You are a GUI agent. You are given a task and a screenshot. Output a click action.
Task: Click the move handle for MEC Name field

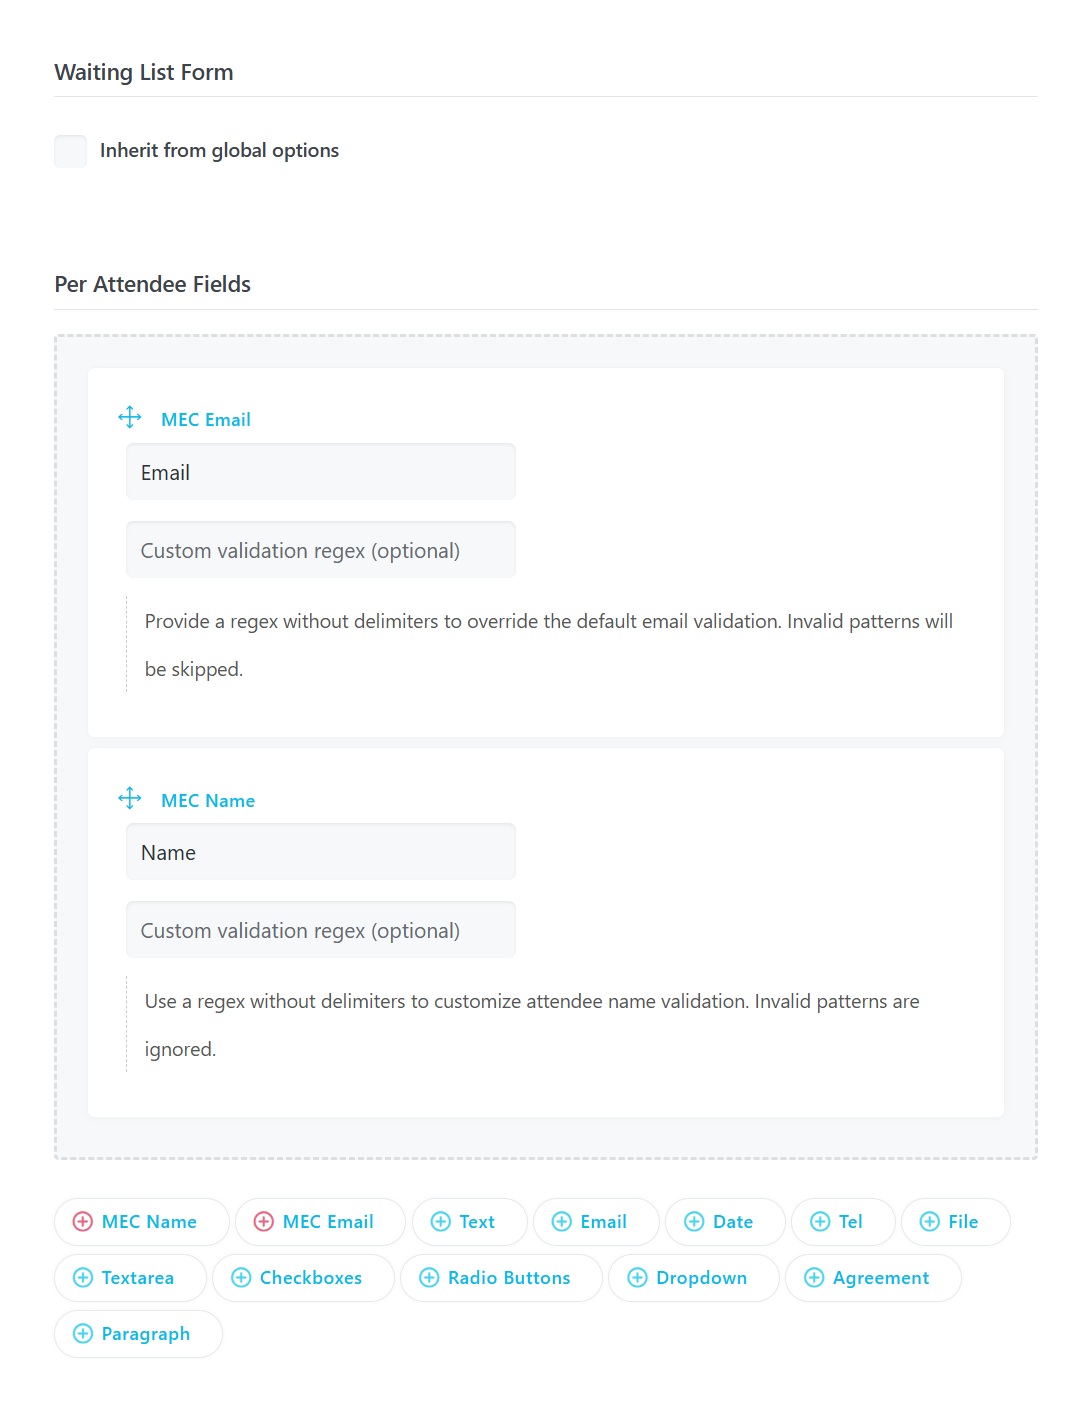[x=130, y=797]
